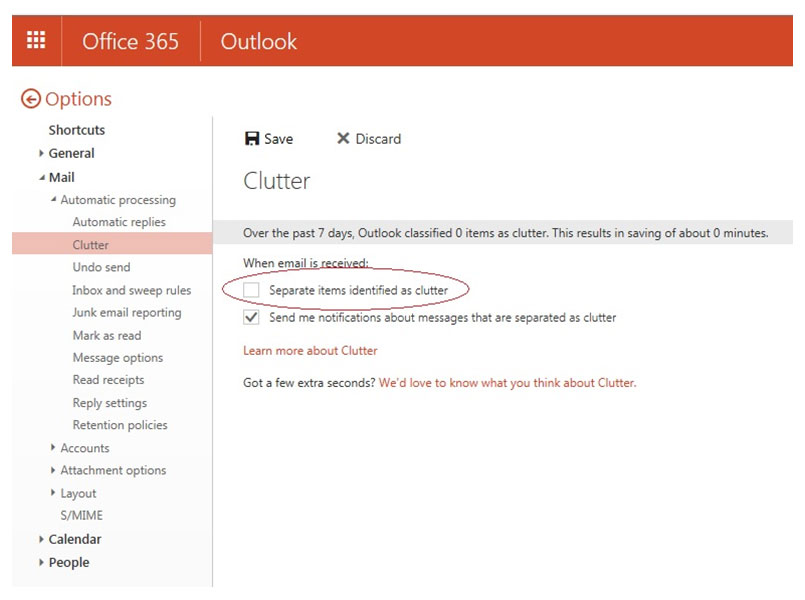Open Learn about Clutter link
Screen dimensions: 805x600
point(309,350)
